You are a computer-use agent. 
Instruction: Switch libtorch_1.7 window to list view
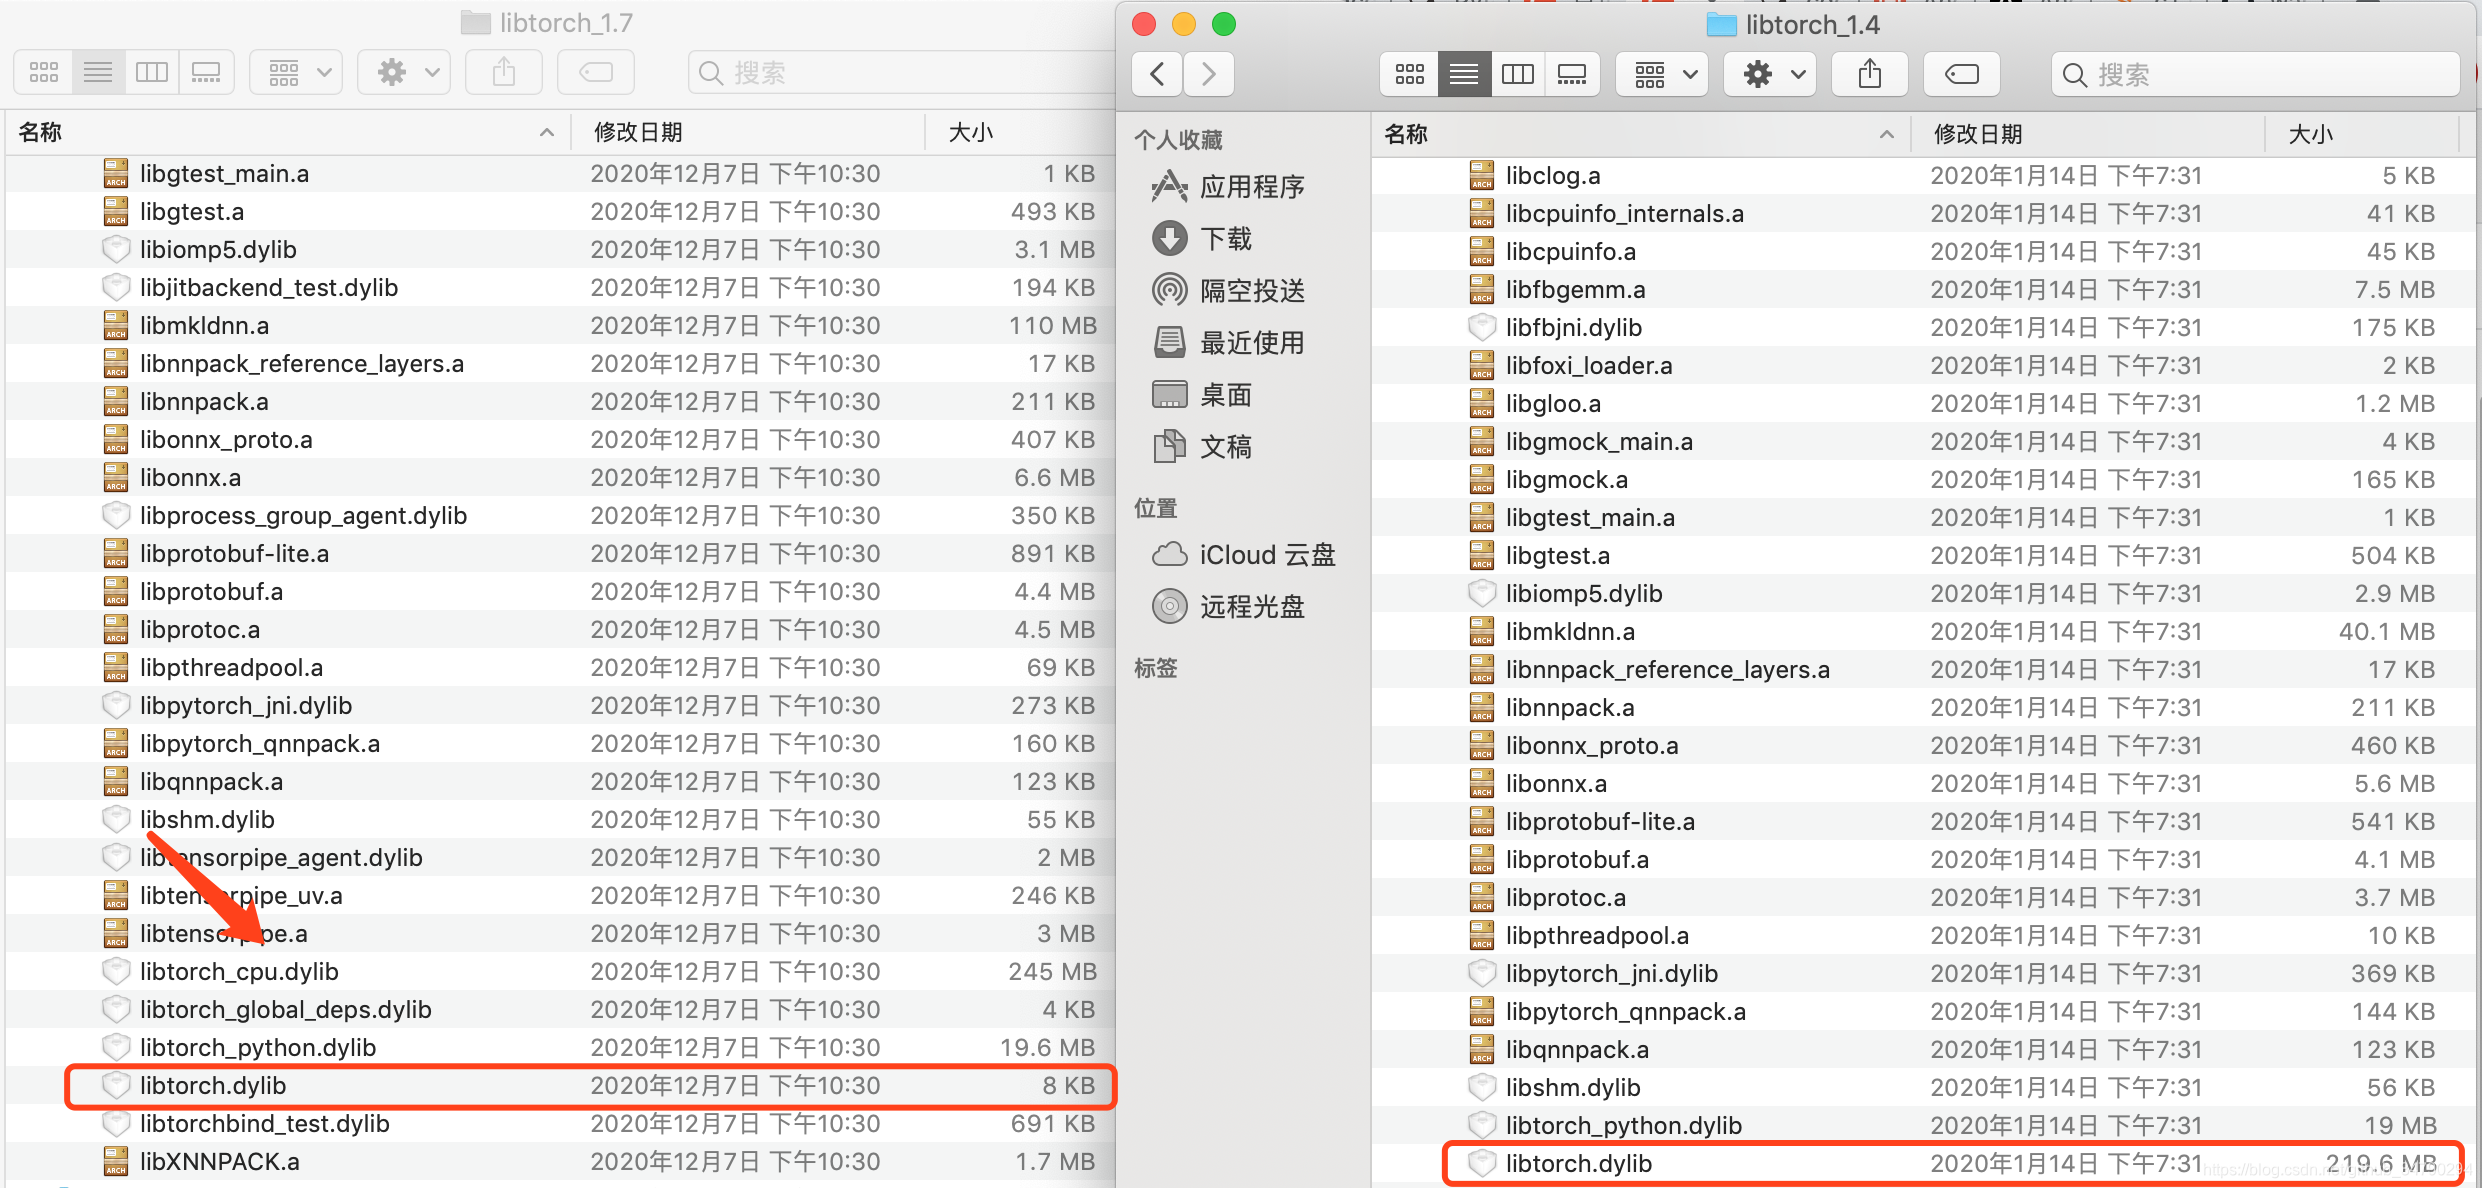[98, 72]
